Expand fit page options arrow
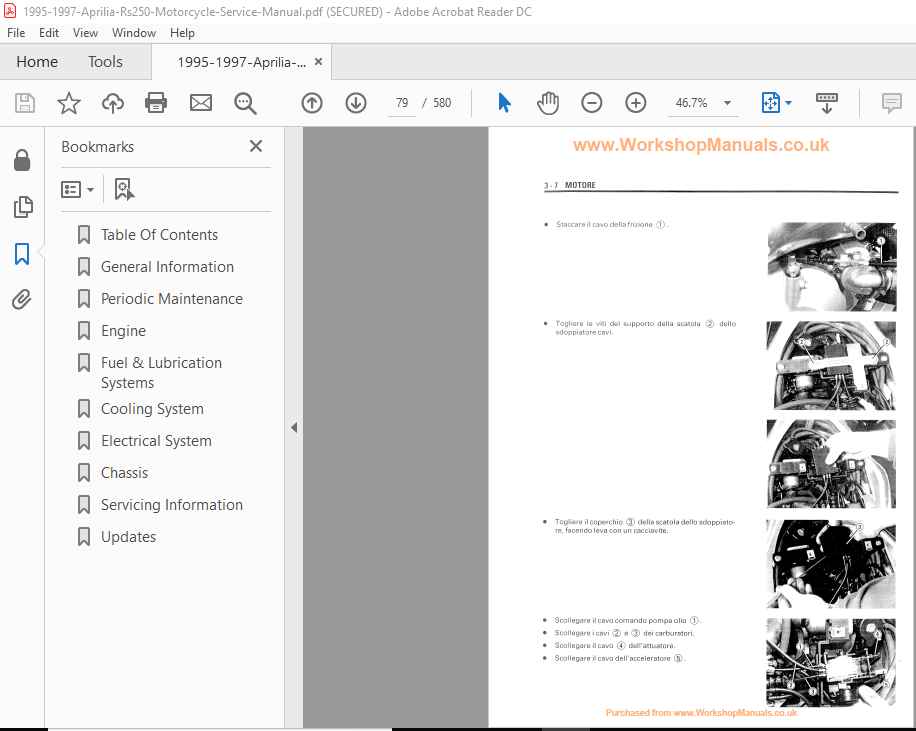 pyautogui.click(x=789, y=103)
